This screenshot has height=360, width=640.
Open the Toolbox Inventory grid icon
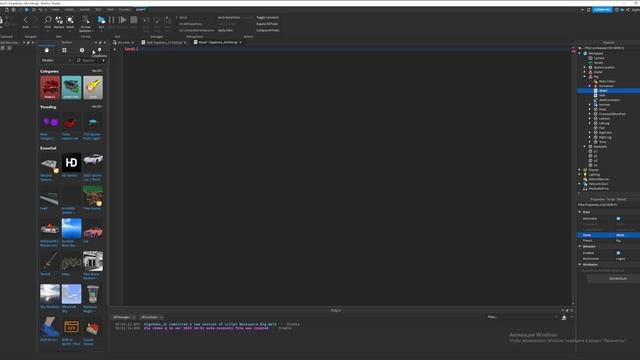click(x=64, y=50)
